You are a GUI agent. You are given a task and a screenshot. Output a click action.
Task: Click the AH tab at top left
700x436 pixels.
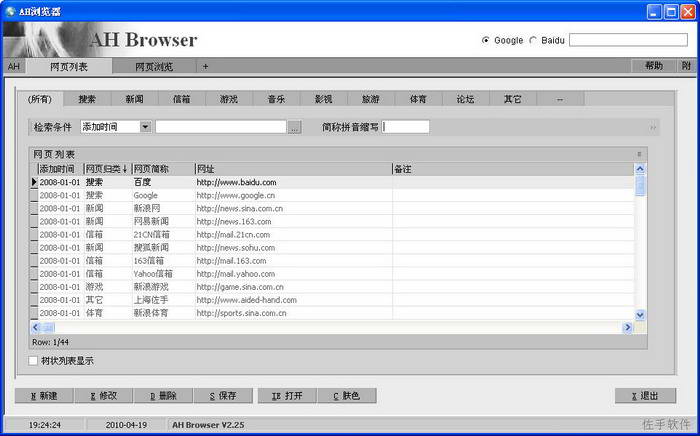coord(14,66)
